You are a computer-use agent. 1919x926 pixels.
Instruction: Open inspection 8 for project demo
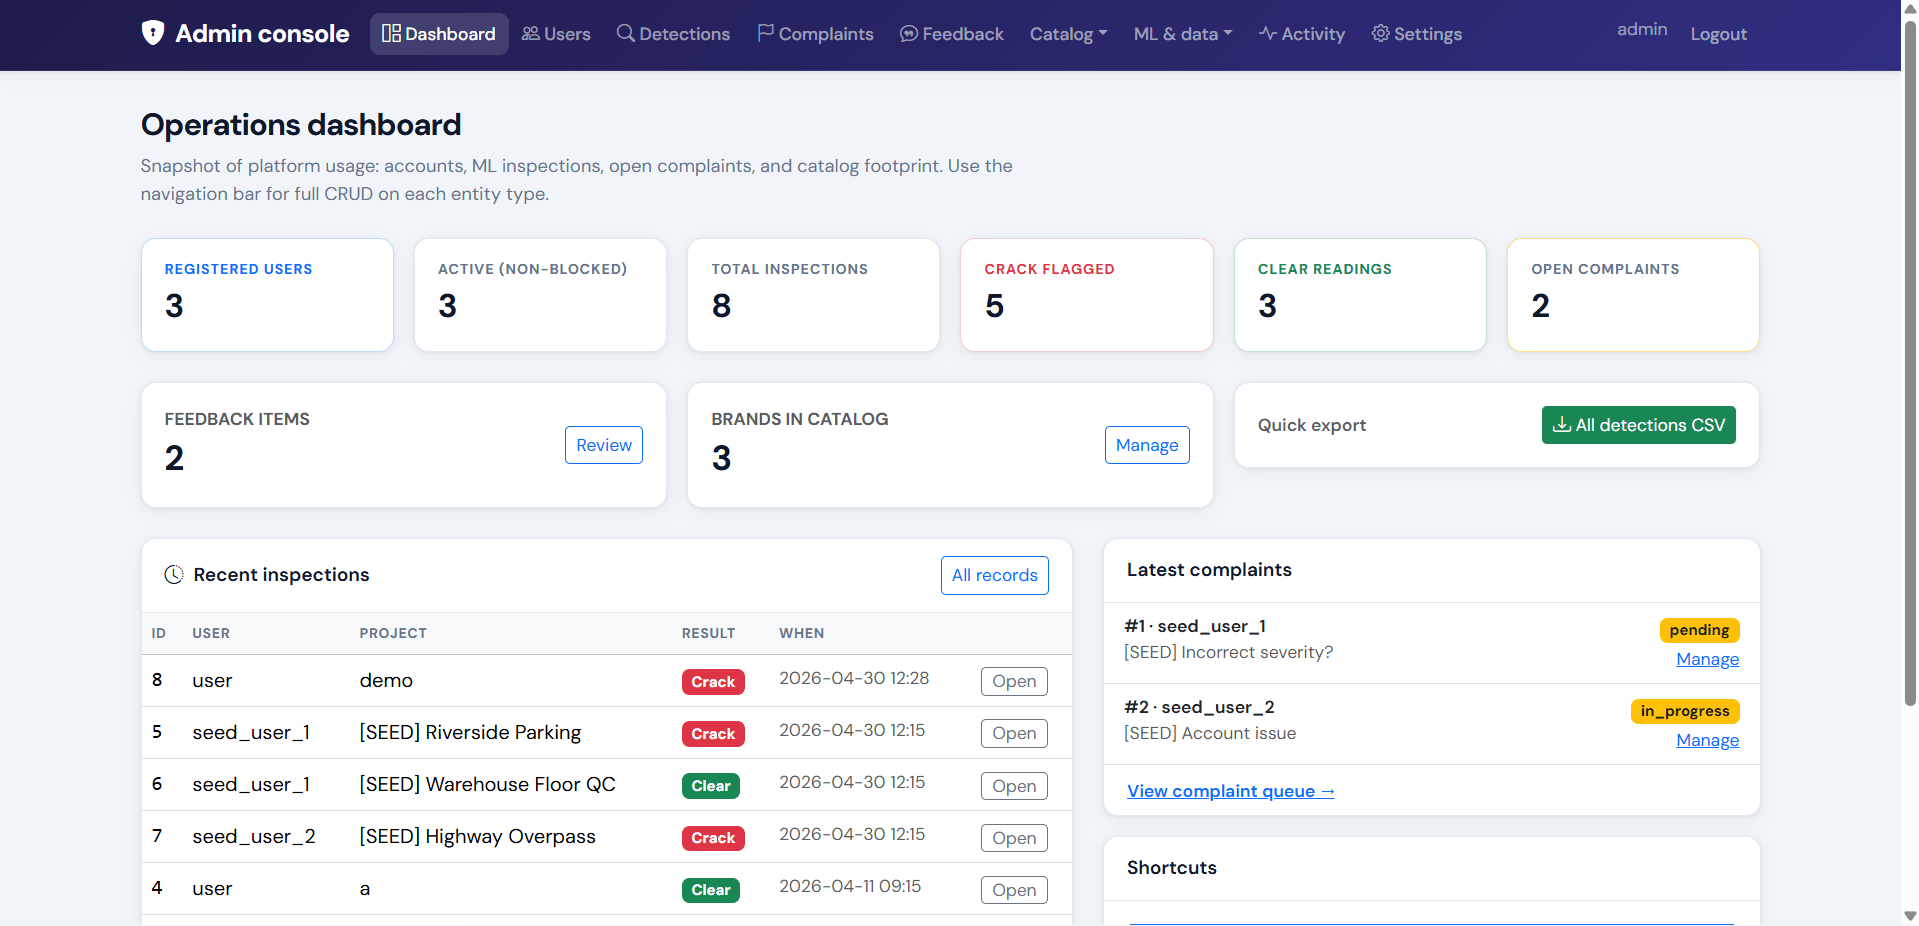pos(1014,681)
